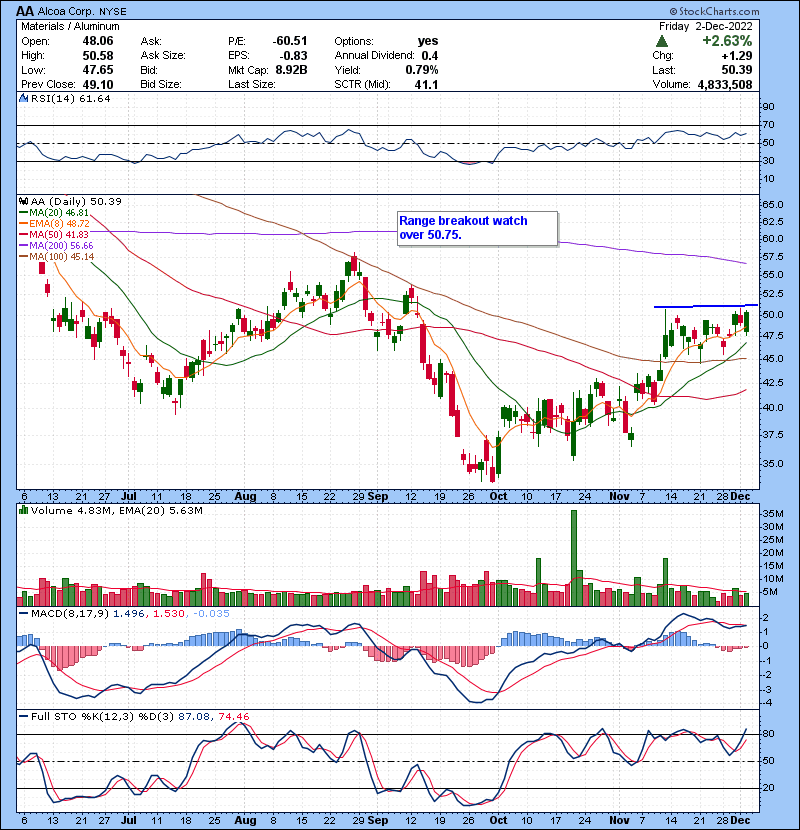Click the -4 level on MACD axis
Viewport: 800px width, 830px height.
768,703
